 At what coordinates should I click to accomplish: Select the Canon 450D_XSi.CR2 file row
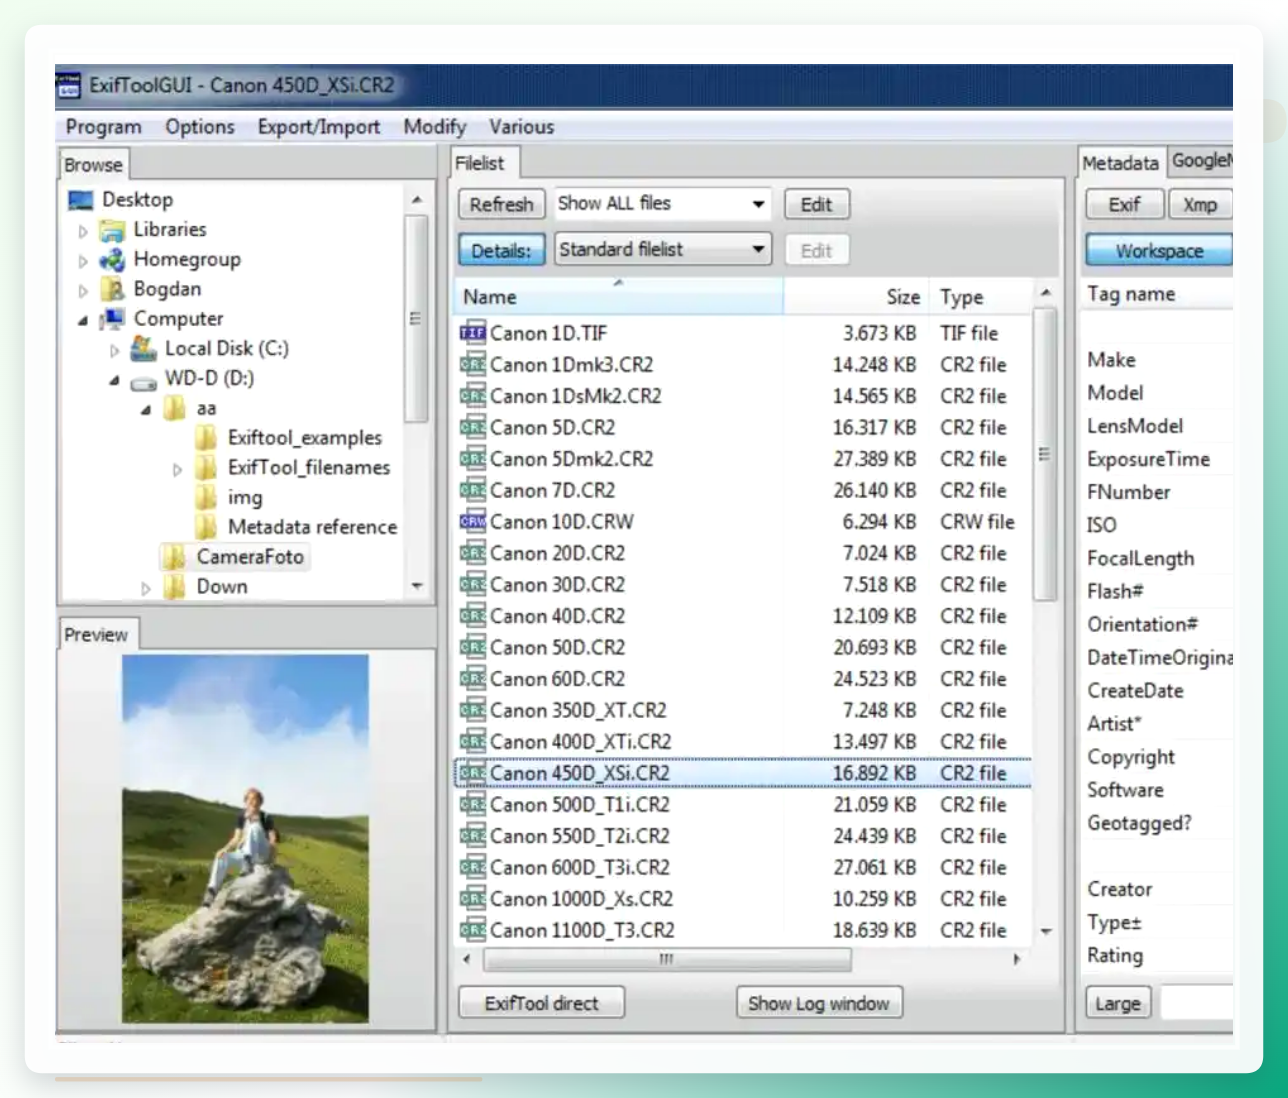(743, 773)
